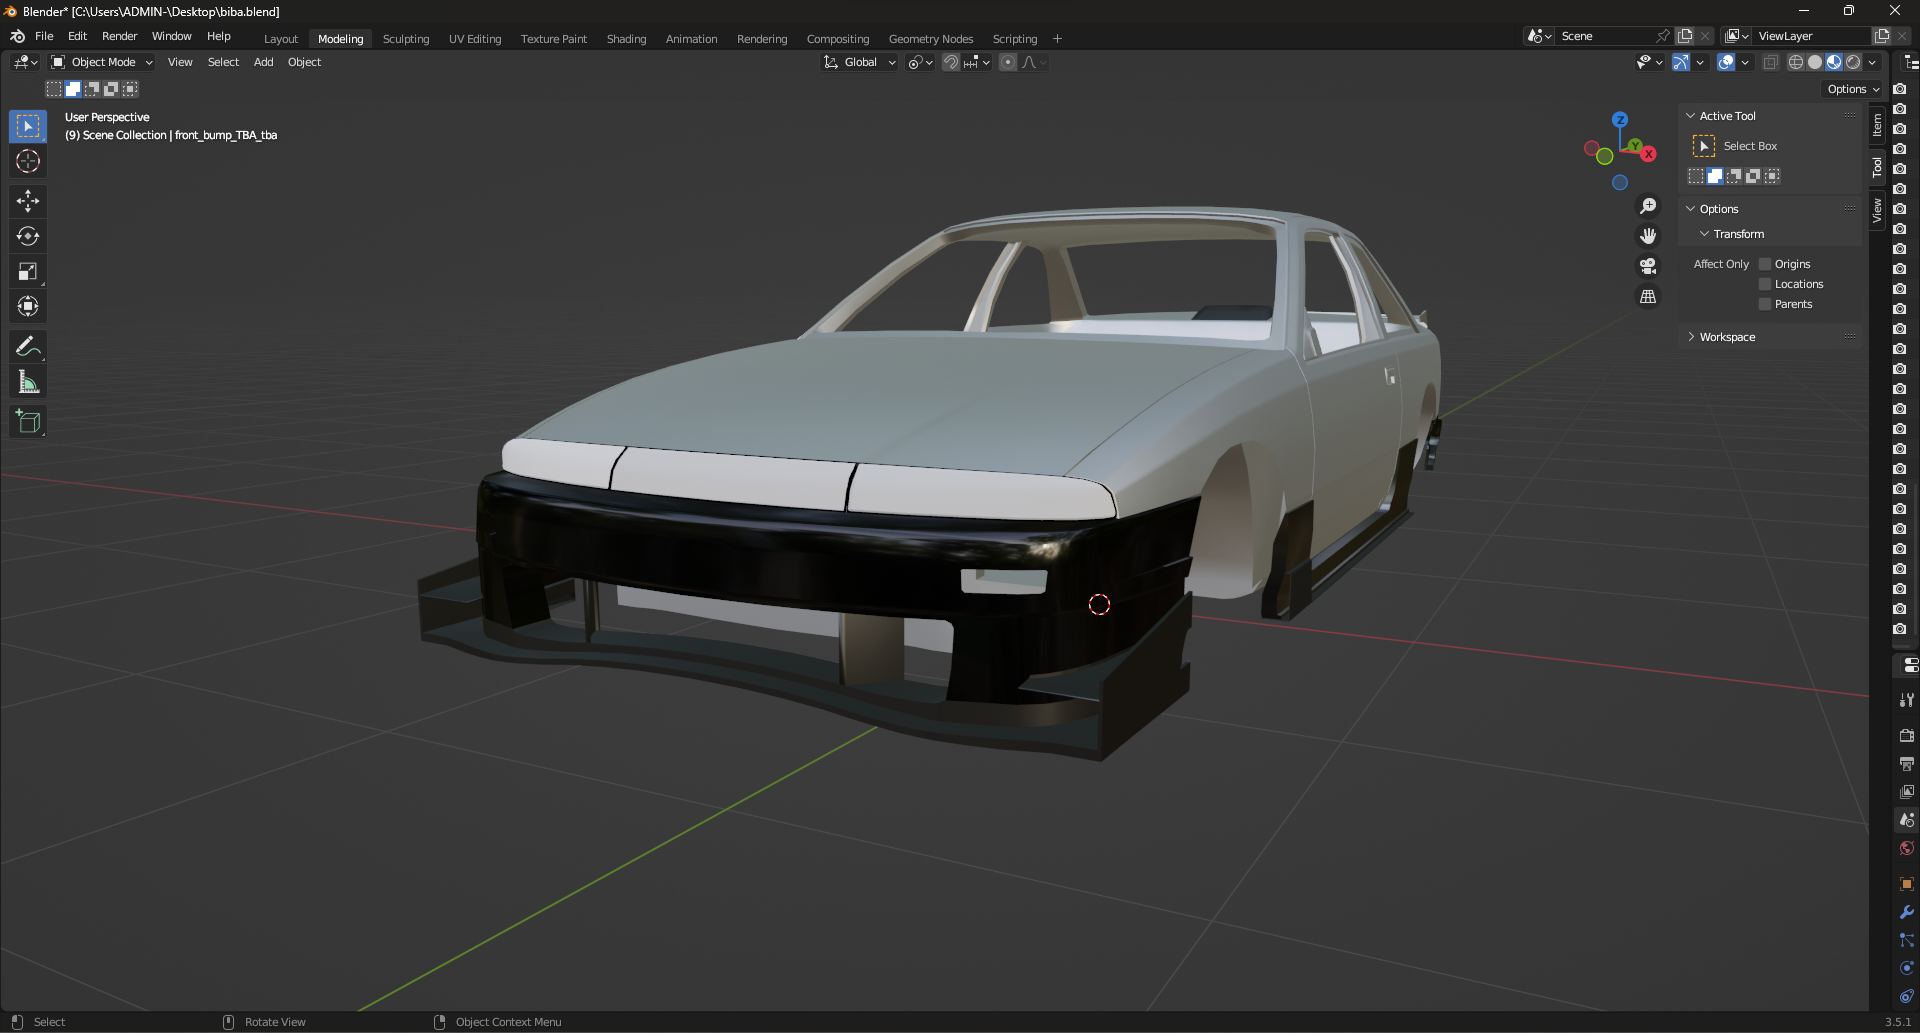This screenshot has height=1033, width=1920.
Task: Select the Cursor tool in the toolbar
Action: pyautogui.click(x=28, y=161)
